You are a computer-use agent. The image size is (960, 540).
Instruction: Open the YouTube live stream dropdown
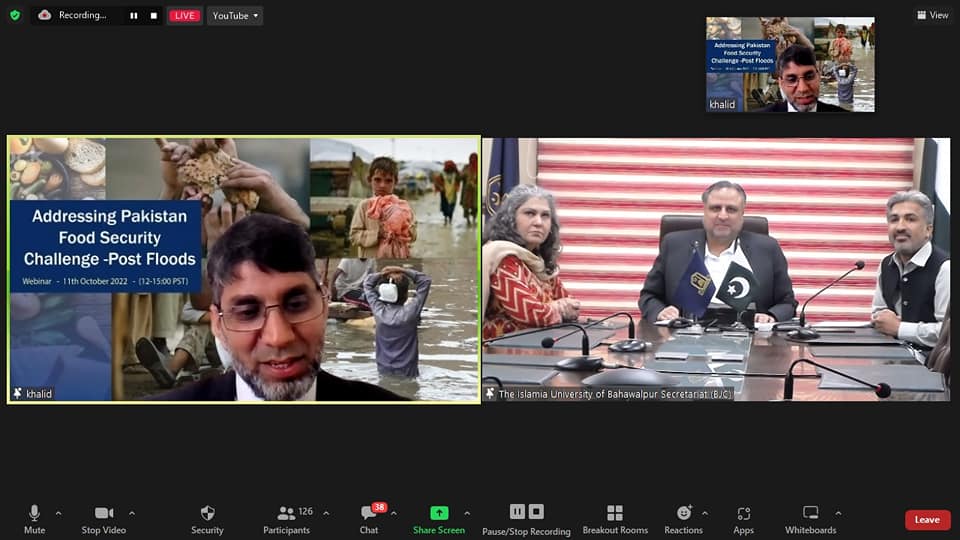235,16
